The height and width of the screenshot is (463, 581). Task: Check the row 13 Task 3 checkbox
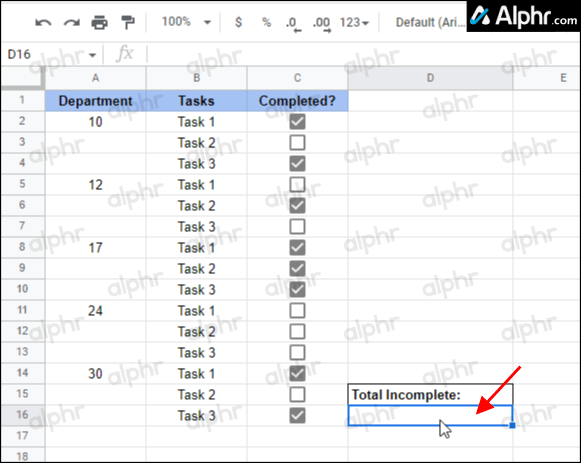point(298,353)
